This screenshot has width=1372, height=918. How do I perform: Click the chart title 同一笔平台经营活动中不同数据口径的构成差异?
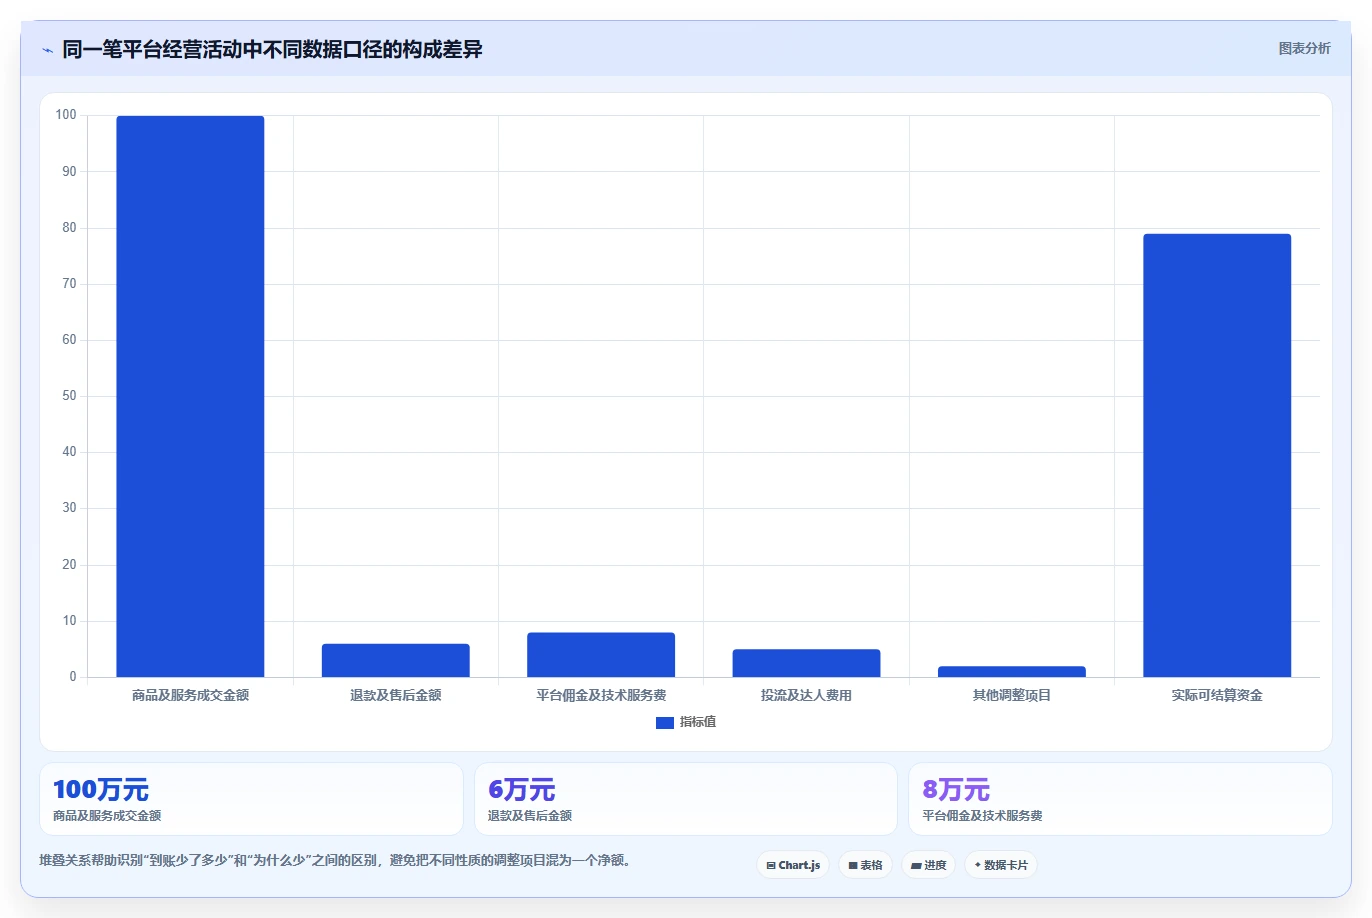(x=272, y=49)
